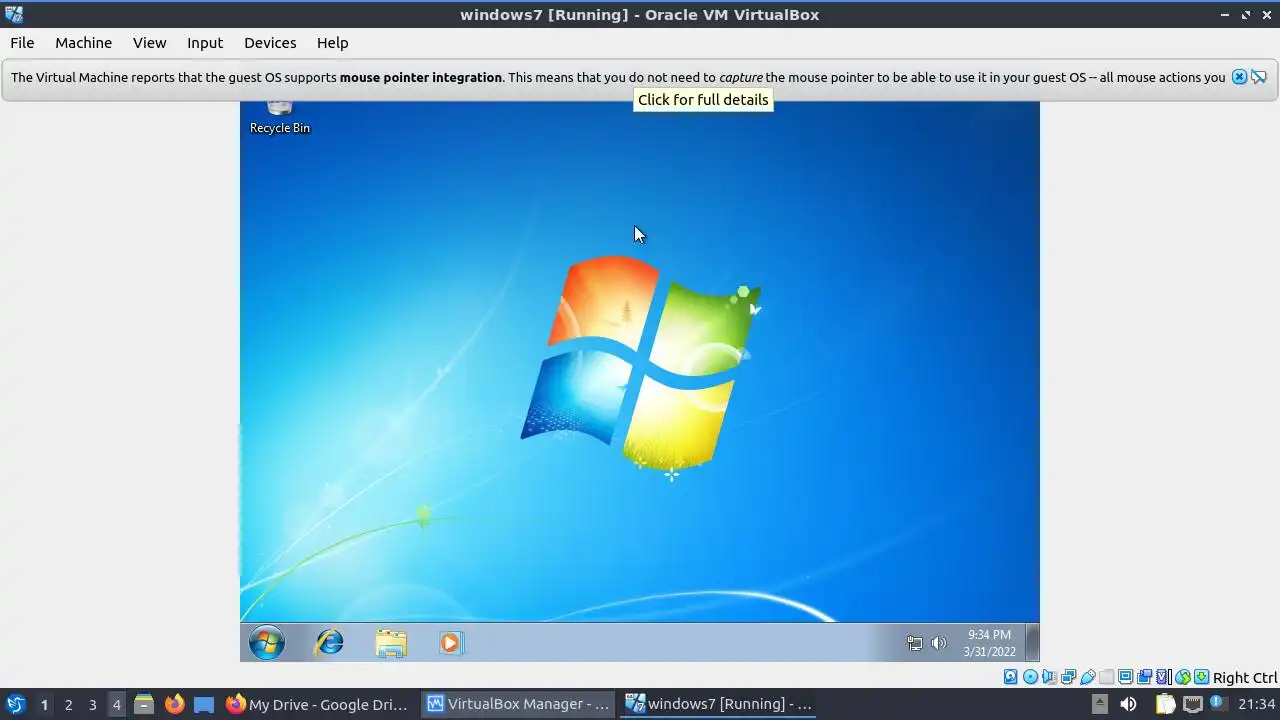1280x720 pixels.
Task: Open the hard disk activity indicator
Action: (x=1010, y=677)
